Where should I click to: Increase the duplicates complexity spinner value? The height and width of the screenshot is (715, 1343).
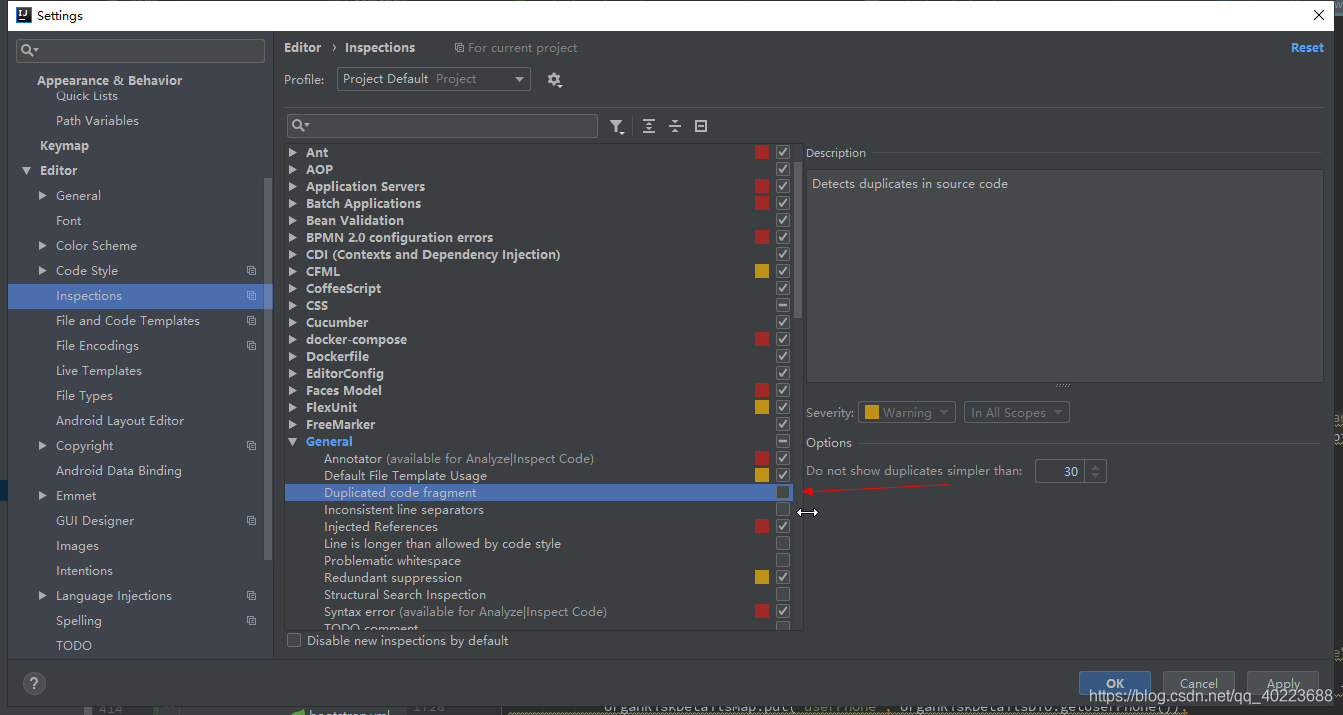(x=1096, y=466)
